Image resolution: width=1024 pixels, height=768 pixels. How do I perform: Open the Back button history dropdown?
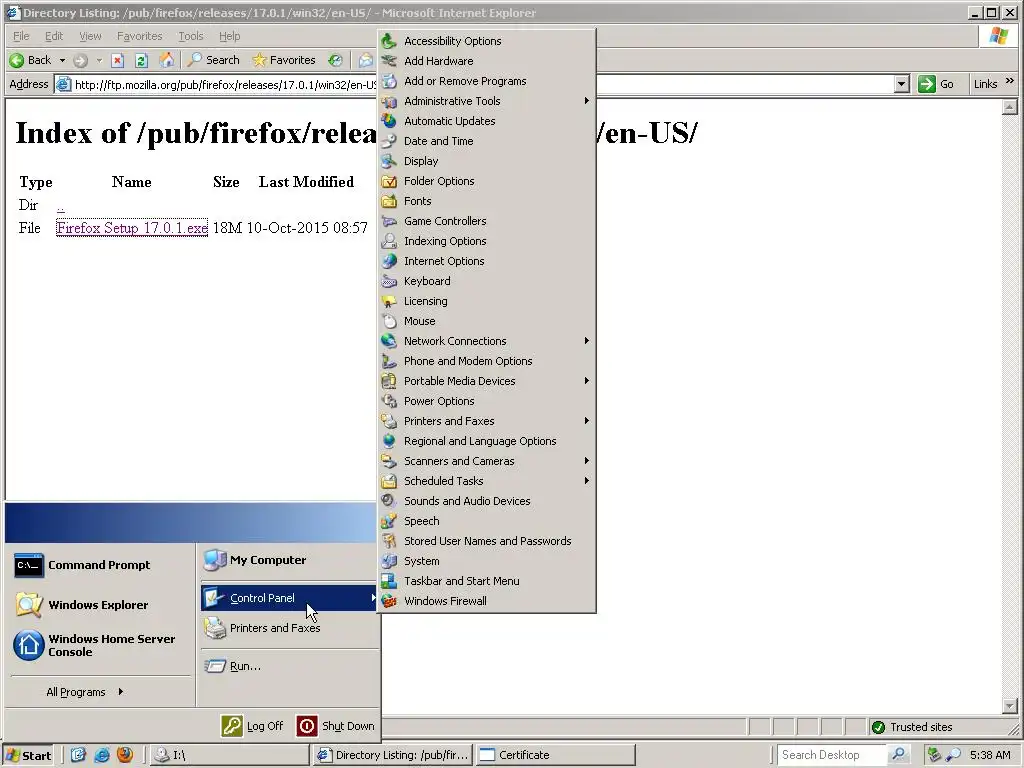coord(63,60)
